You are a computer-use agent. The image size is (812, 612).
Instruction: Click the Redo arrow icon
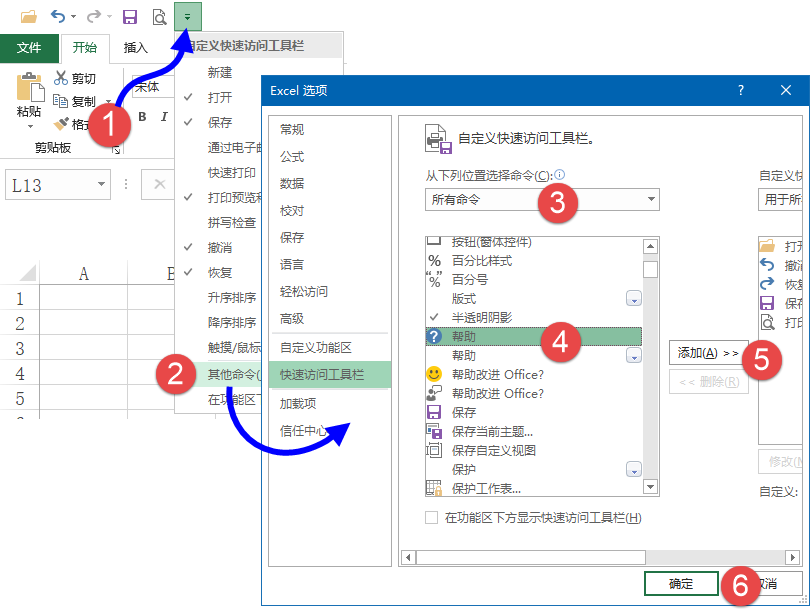pyautogui.click(x=94, y=17)
